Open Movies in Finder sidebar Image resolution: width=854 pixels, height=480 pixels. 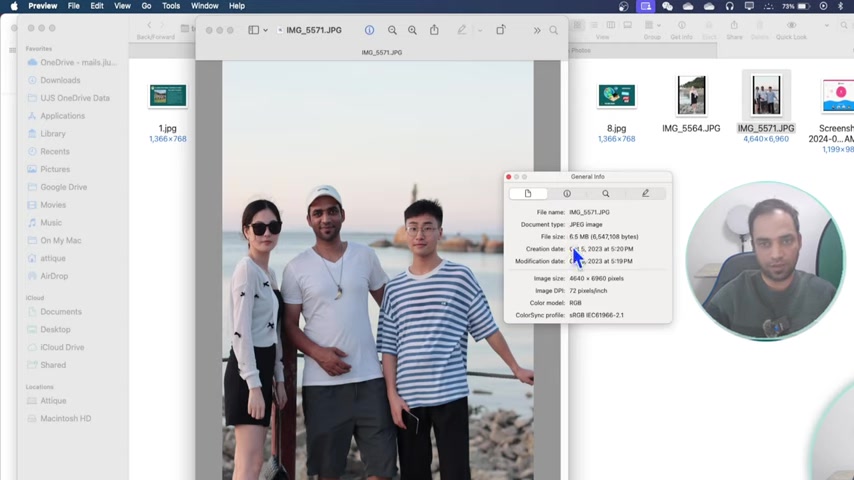point(46,205)
